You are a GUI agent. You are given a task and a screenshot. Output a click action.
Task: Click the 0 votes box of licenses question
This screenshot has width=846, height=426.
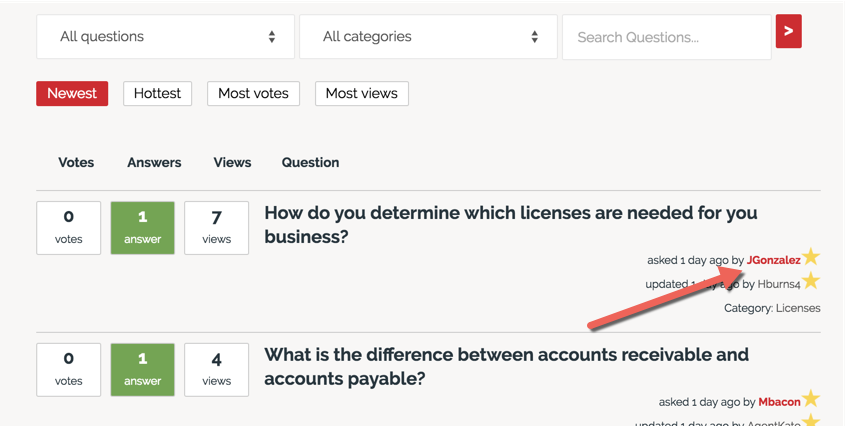point(69,228)
